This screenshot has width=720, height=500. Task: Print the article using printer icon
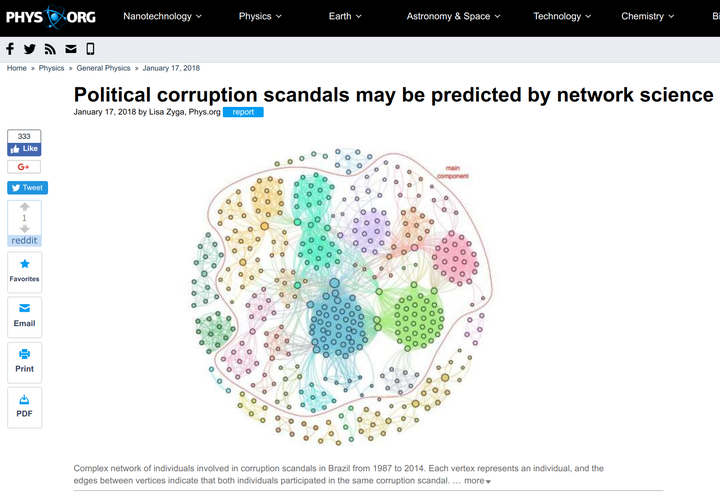click(25, 362)
